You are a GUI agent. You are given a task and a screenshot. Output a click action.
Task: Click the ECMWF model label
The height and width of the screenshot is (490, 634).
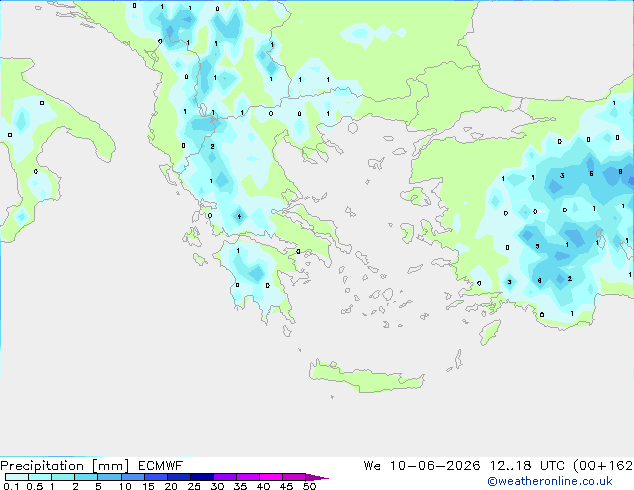(x=160, y=466)
